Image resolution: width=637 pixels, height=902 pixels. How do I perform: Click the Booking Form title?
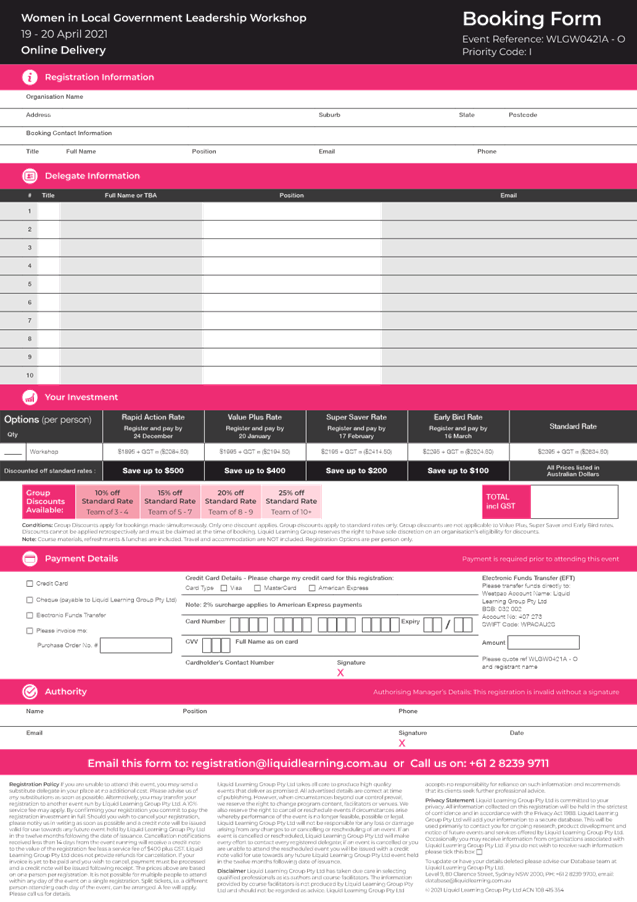point(532,19)
